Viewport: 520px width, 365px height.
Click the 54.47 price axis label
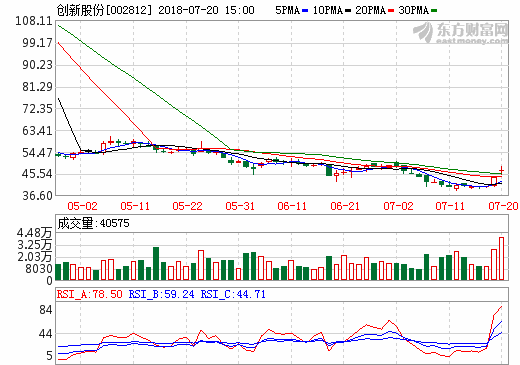37,153
